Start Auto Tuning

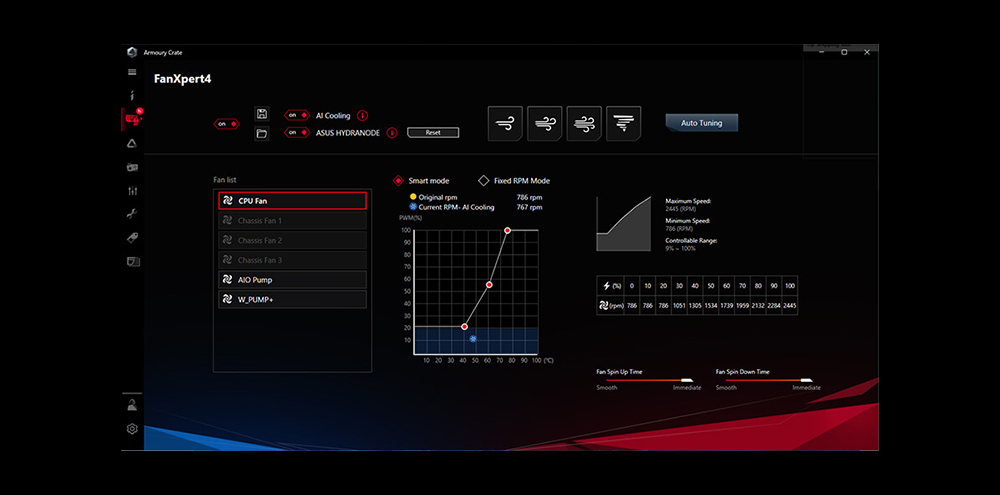point(702,123)
